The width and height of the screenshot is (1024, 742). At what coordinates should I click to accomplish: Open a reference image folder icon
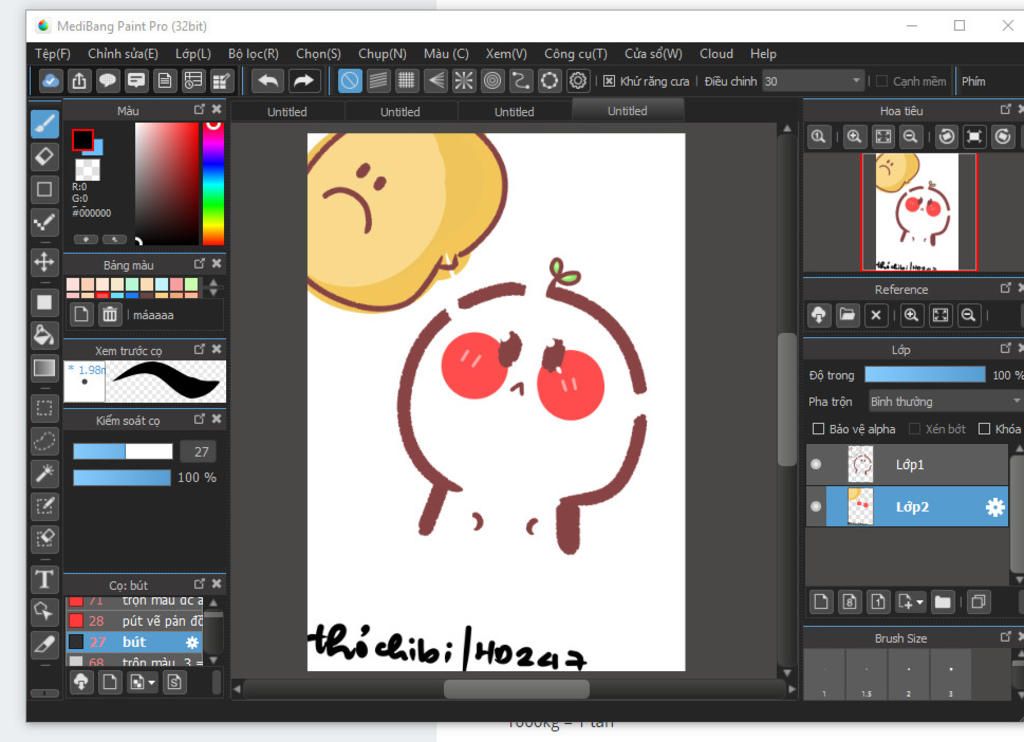point(847,315)
